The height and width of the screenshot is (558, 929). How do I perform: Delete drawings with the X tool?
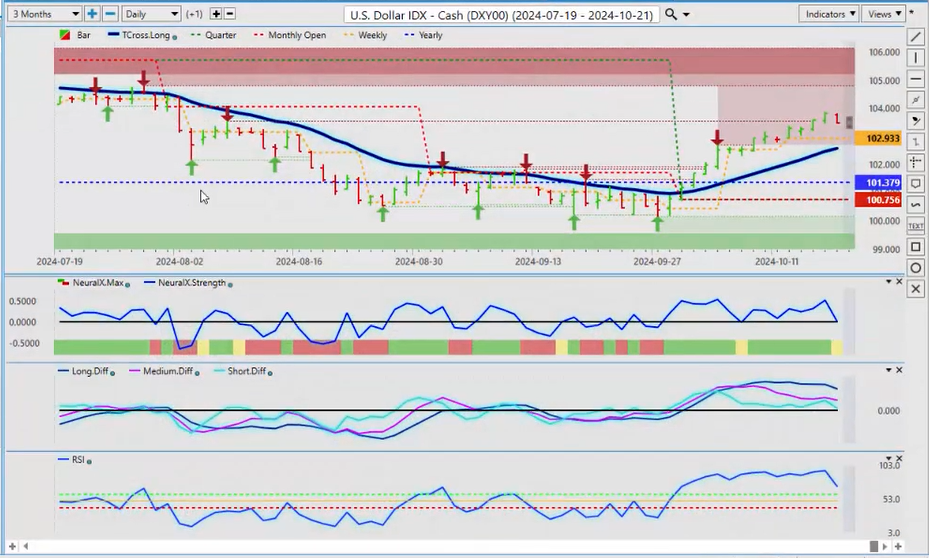click(x=916, y=288)
